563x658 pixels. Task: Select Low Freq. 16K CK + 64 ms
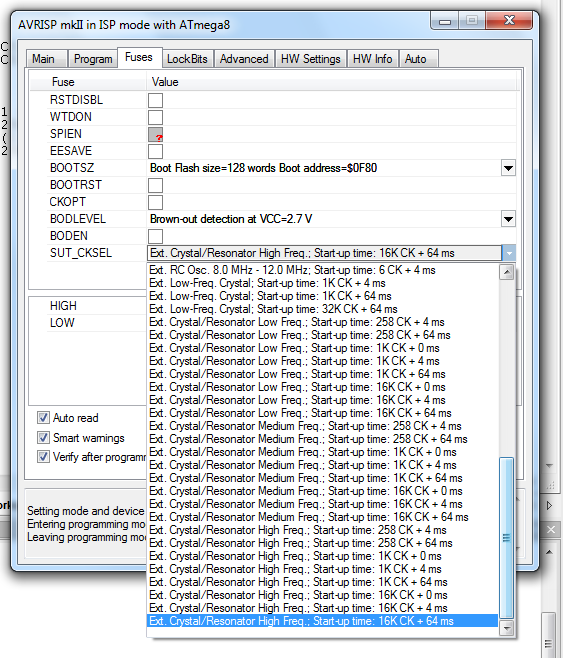[x=323, y=413]
